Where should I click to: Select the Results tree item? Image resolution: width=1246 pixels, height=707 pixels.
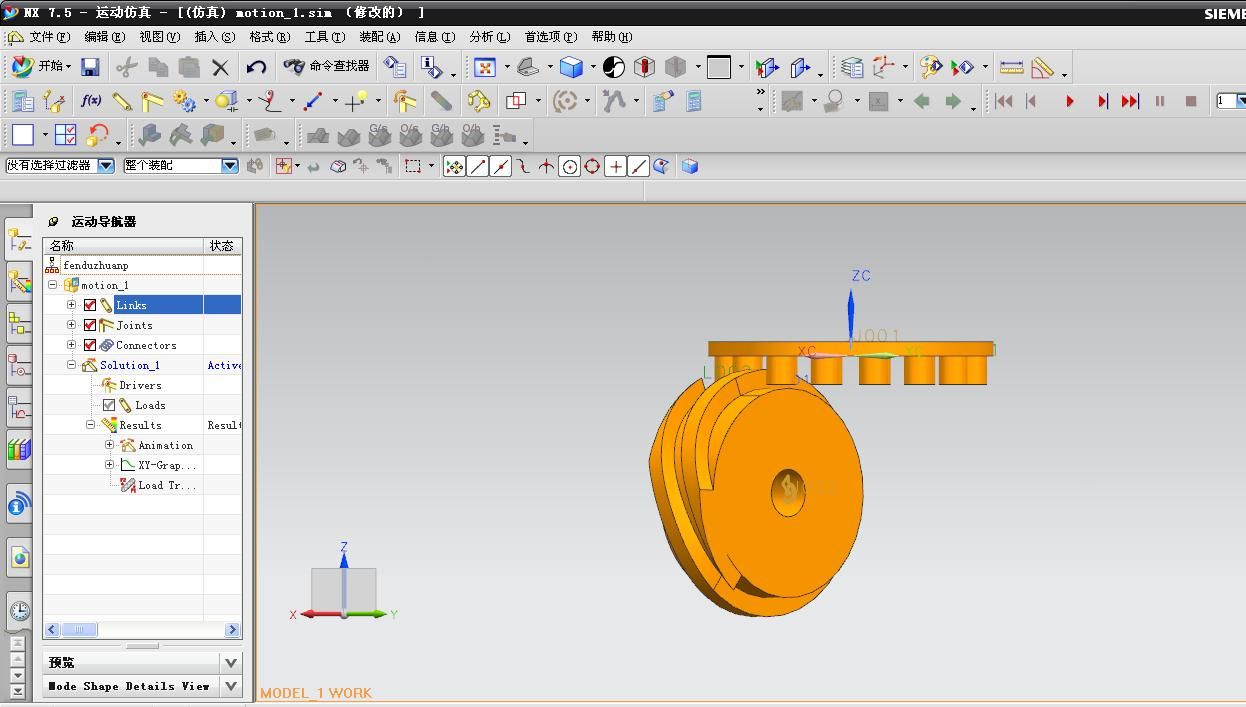tap(140, 425)
